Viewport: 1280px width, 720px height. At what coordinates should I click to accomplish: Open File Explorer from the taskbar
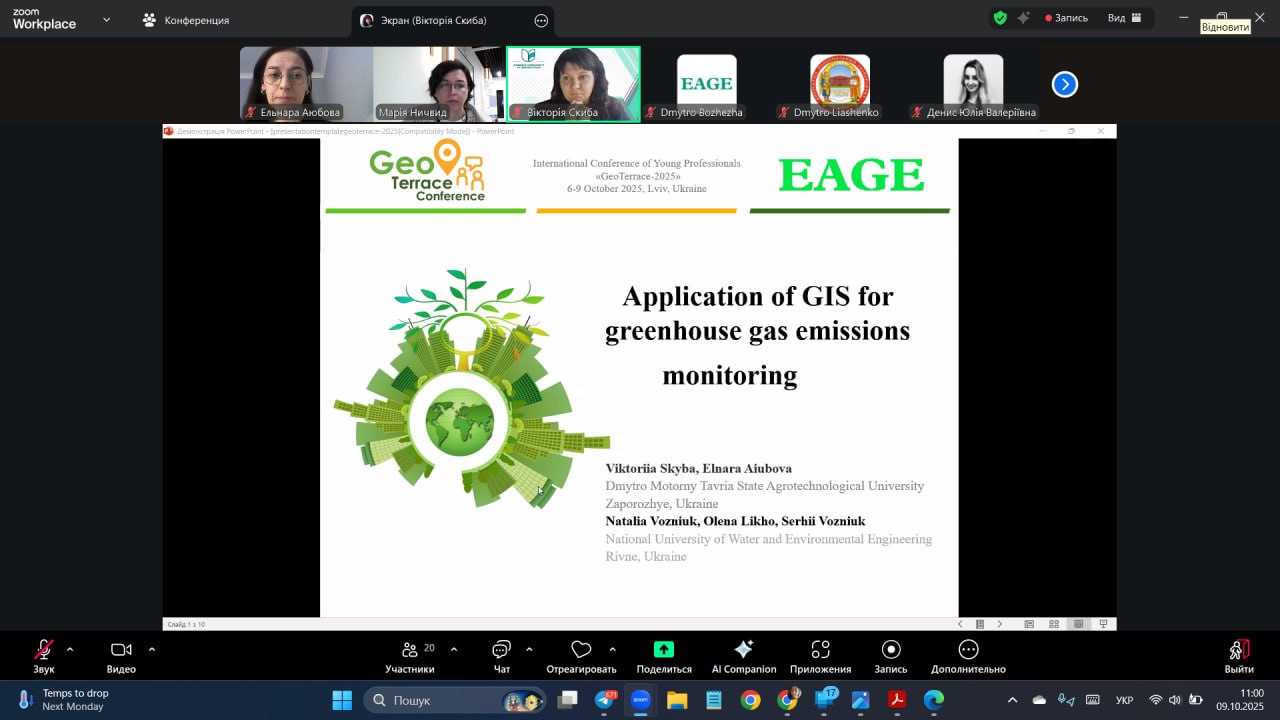[x=677, y=700]
